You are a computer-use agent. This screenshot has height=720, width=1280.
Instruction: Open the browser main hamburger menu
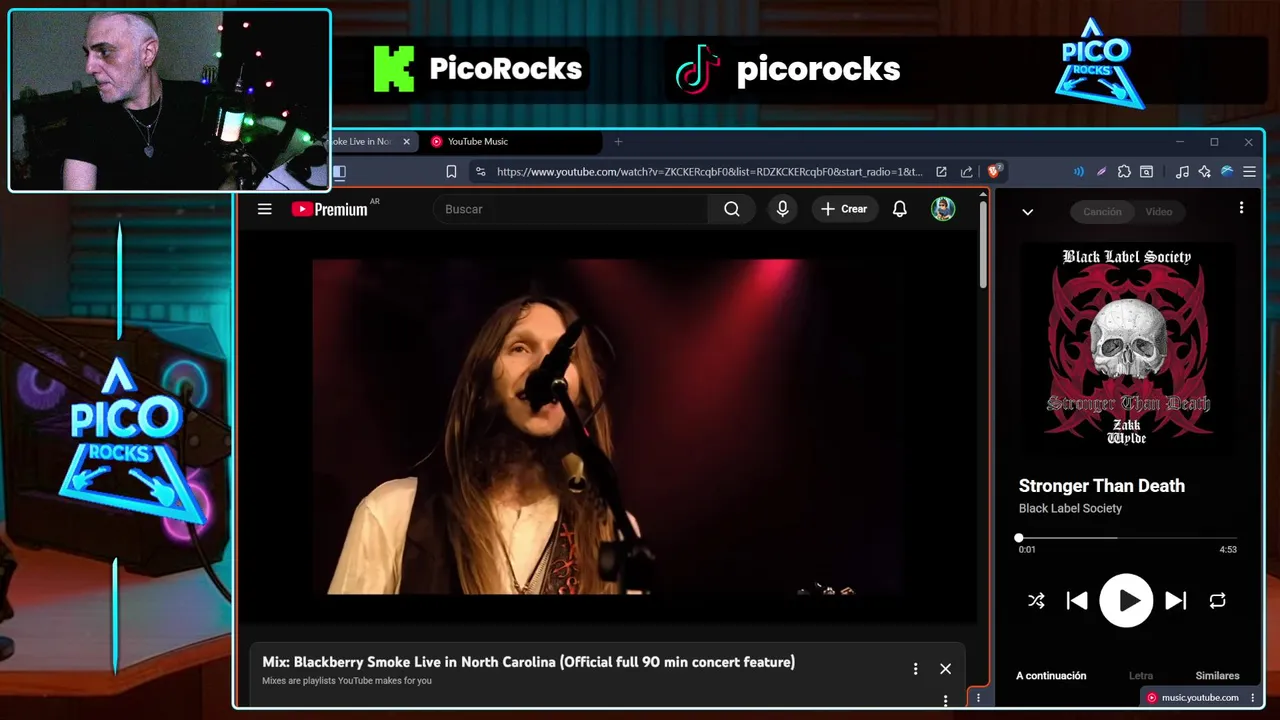pos(1249,172)
